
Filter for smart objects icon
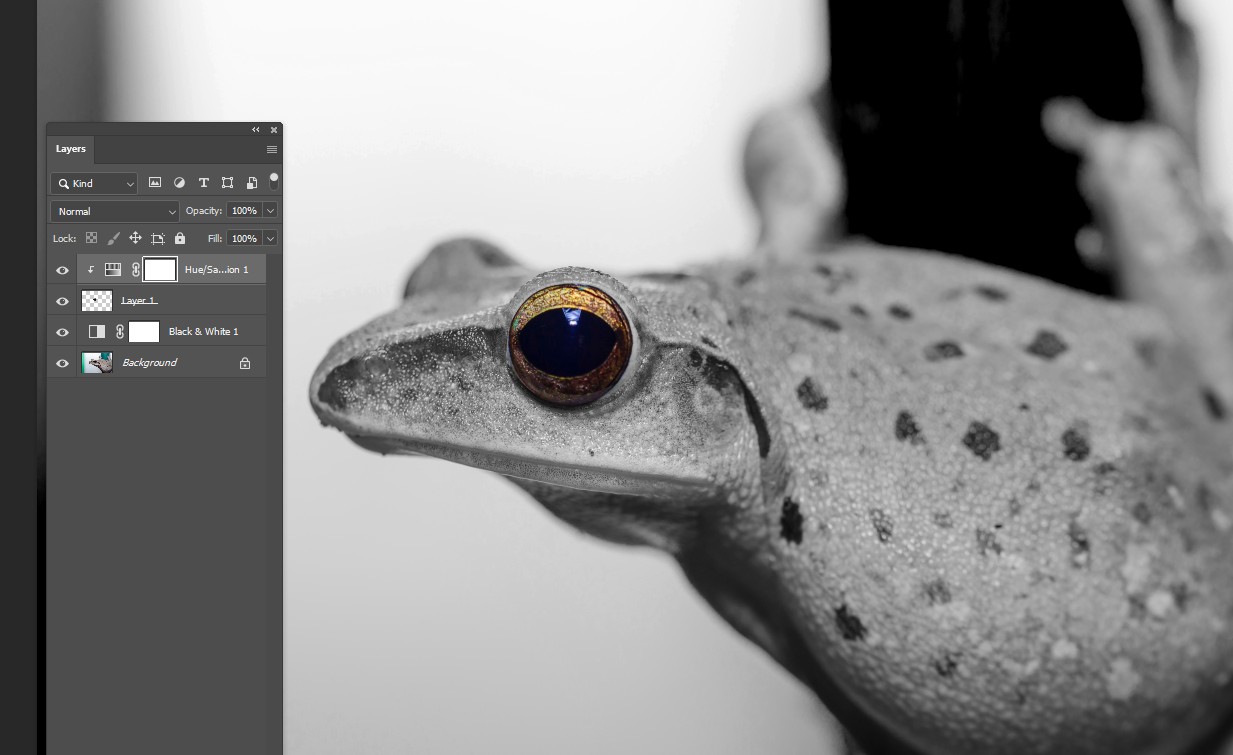coord(251,183)
